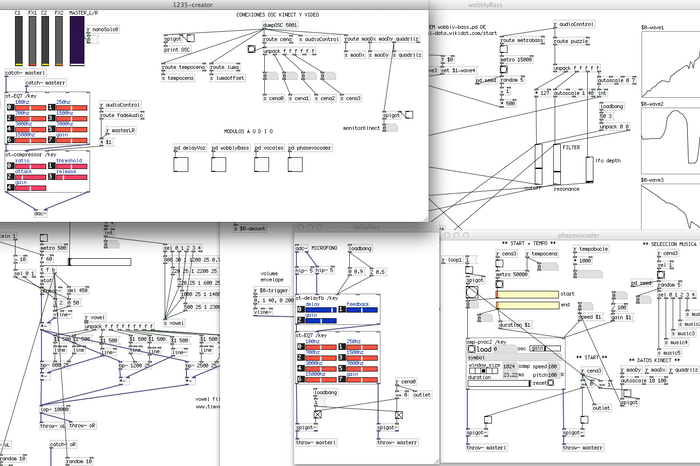Click the bang under pd delayVoz

point(180,164)
